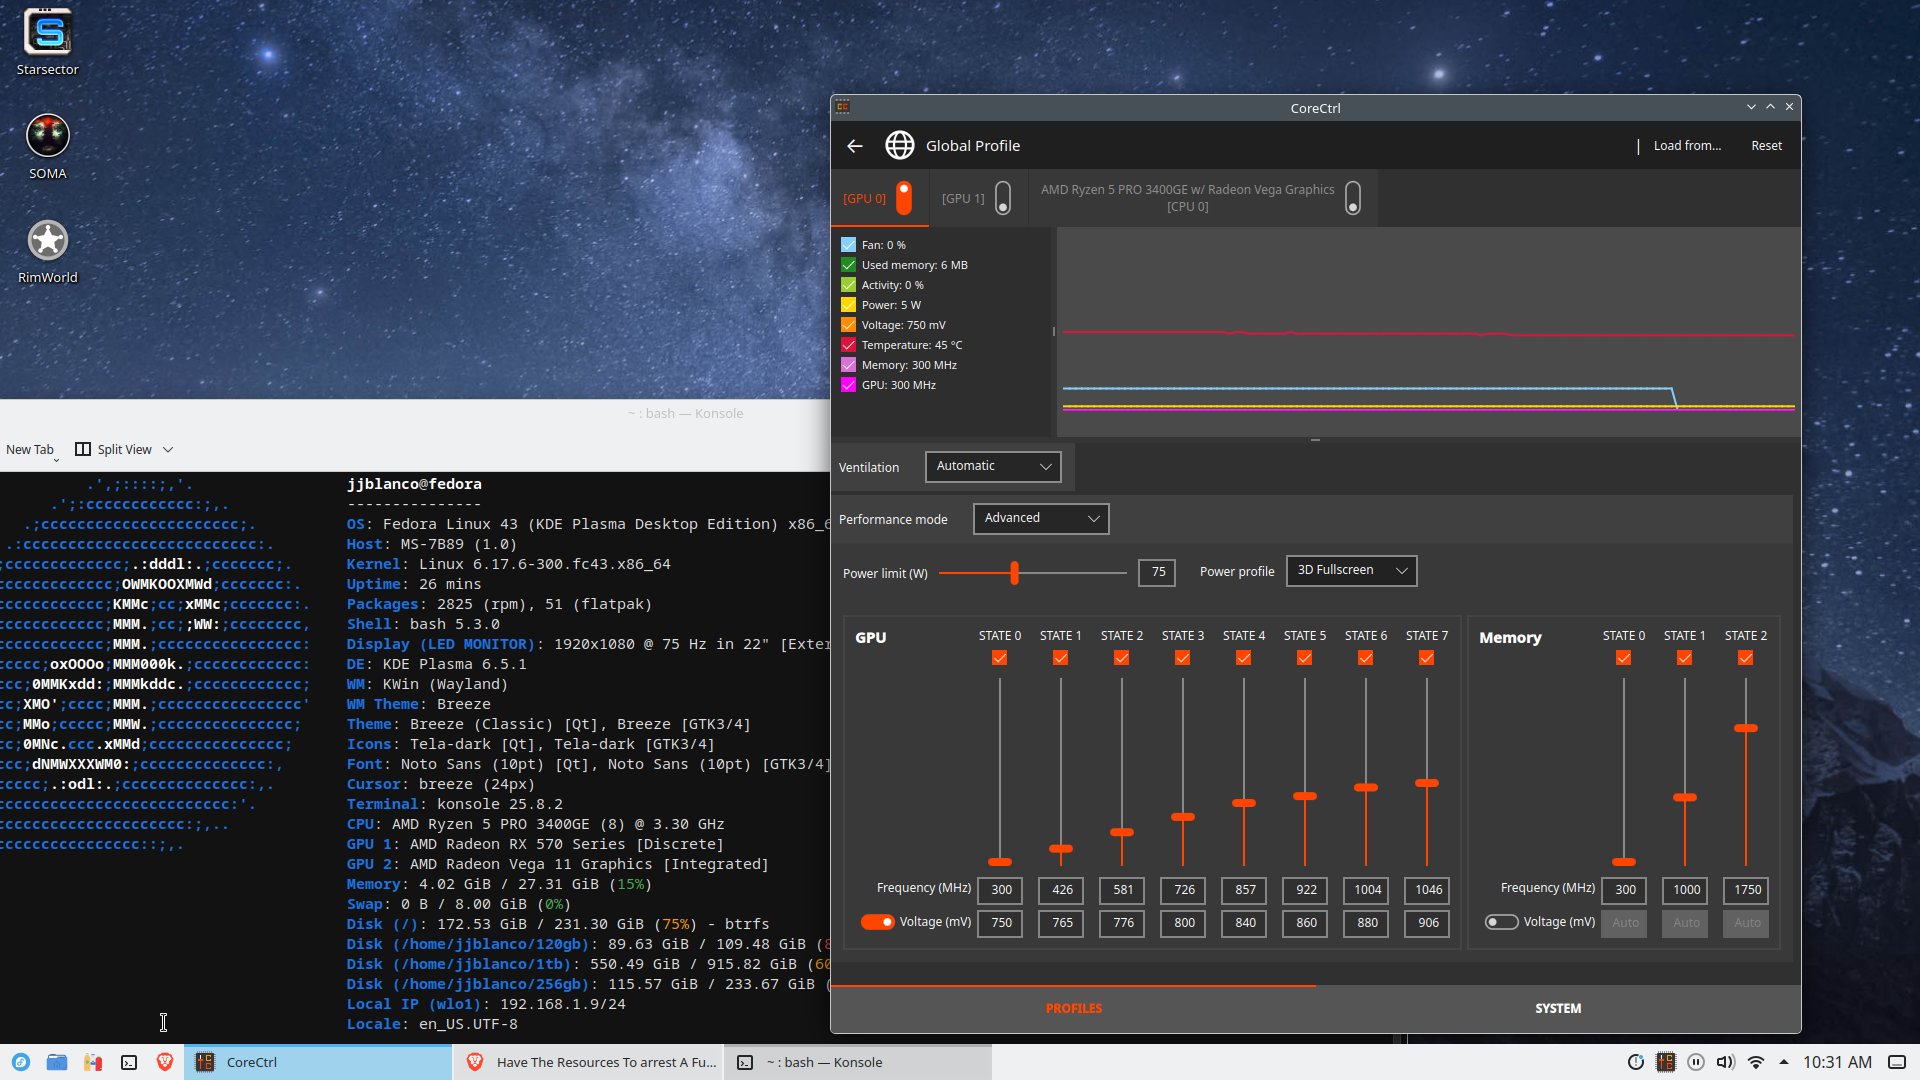Click the Load from... button

point(1686,146)
